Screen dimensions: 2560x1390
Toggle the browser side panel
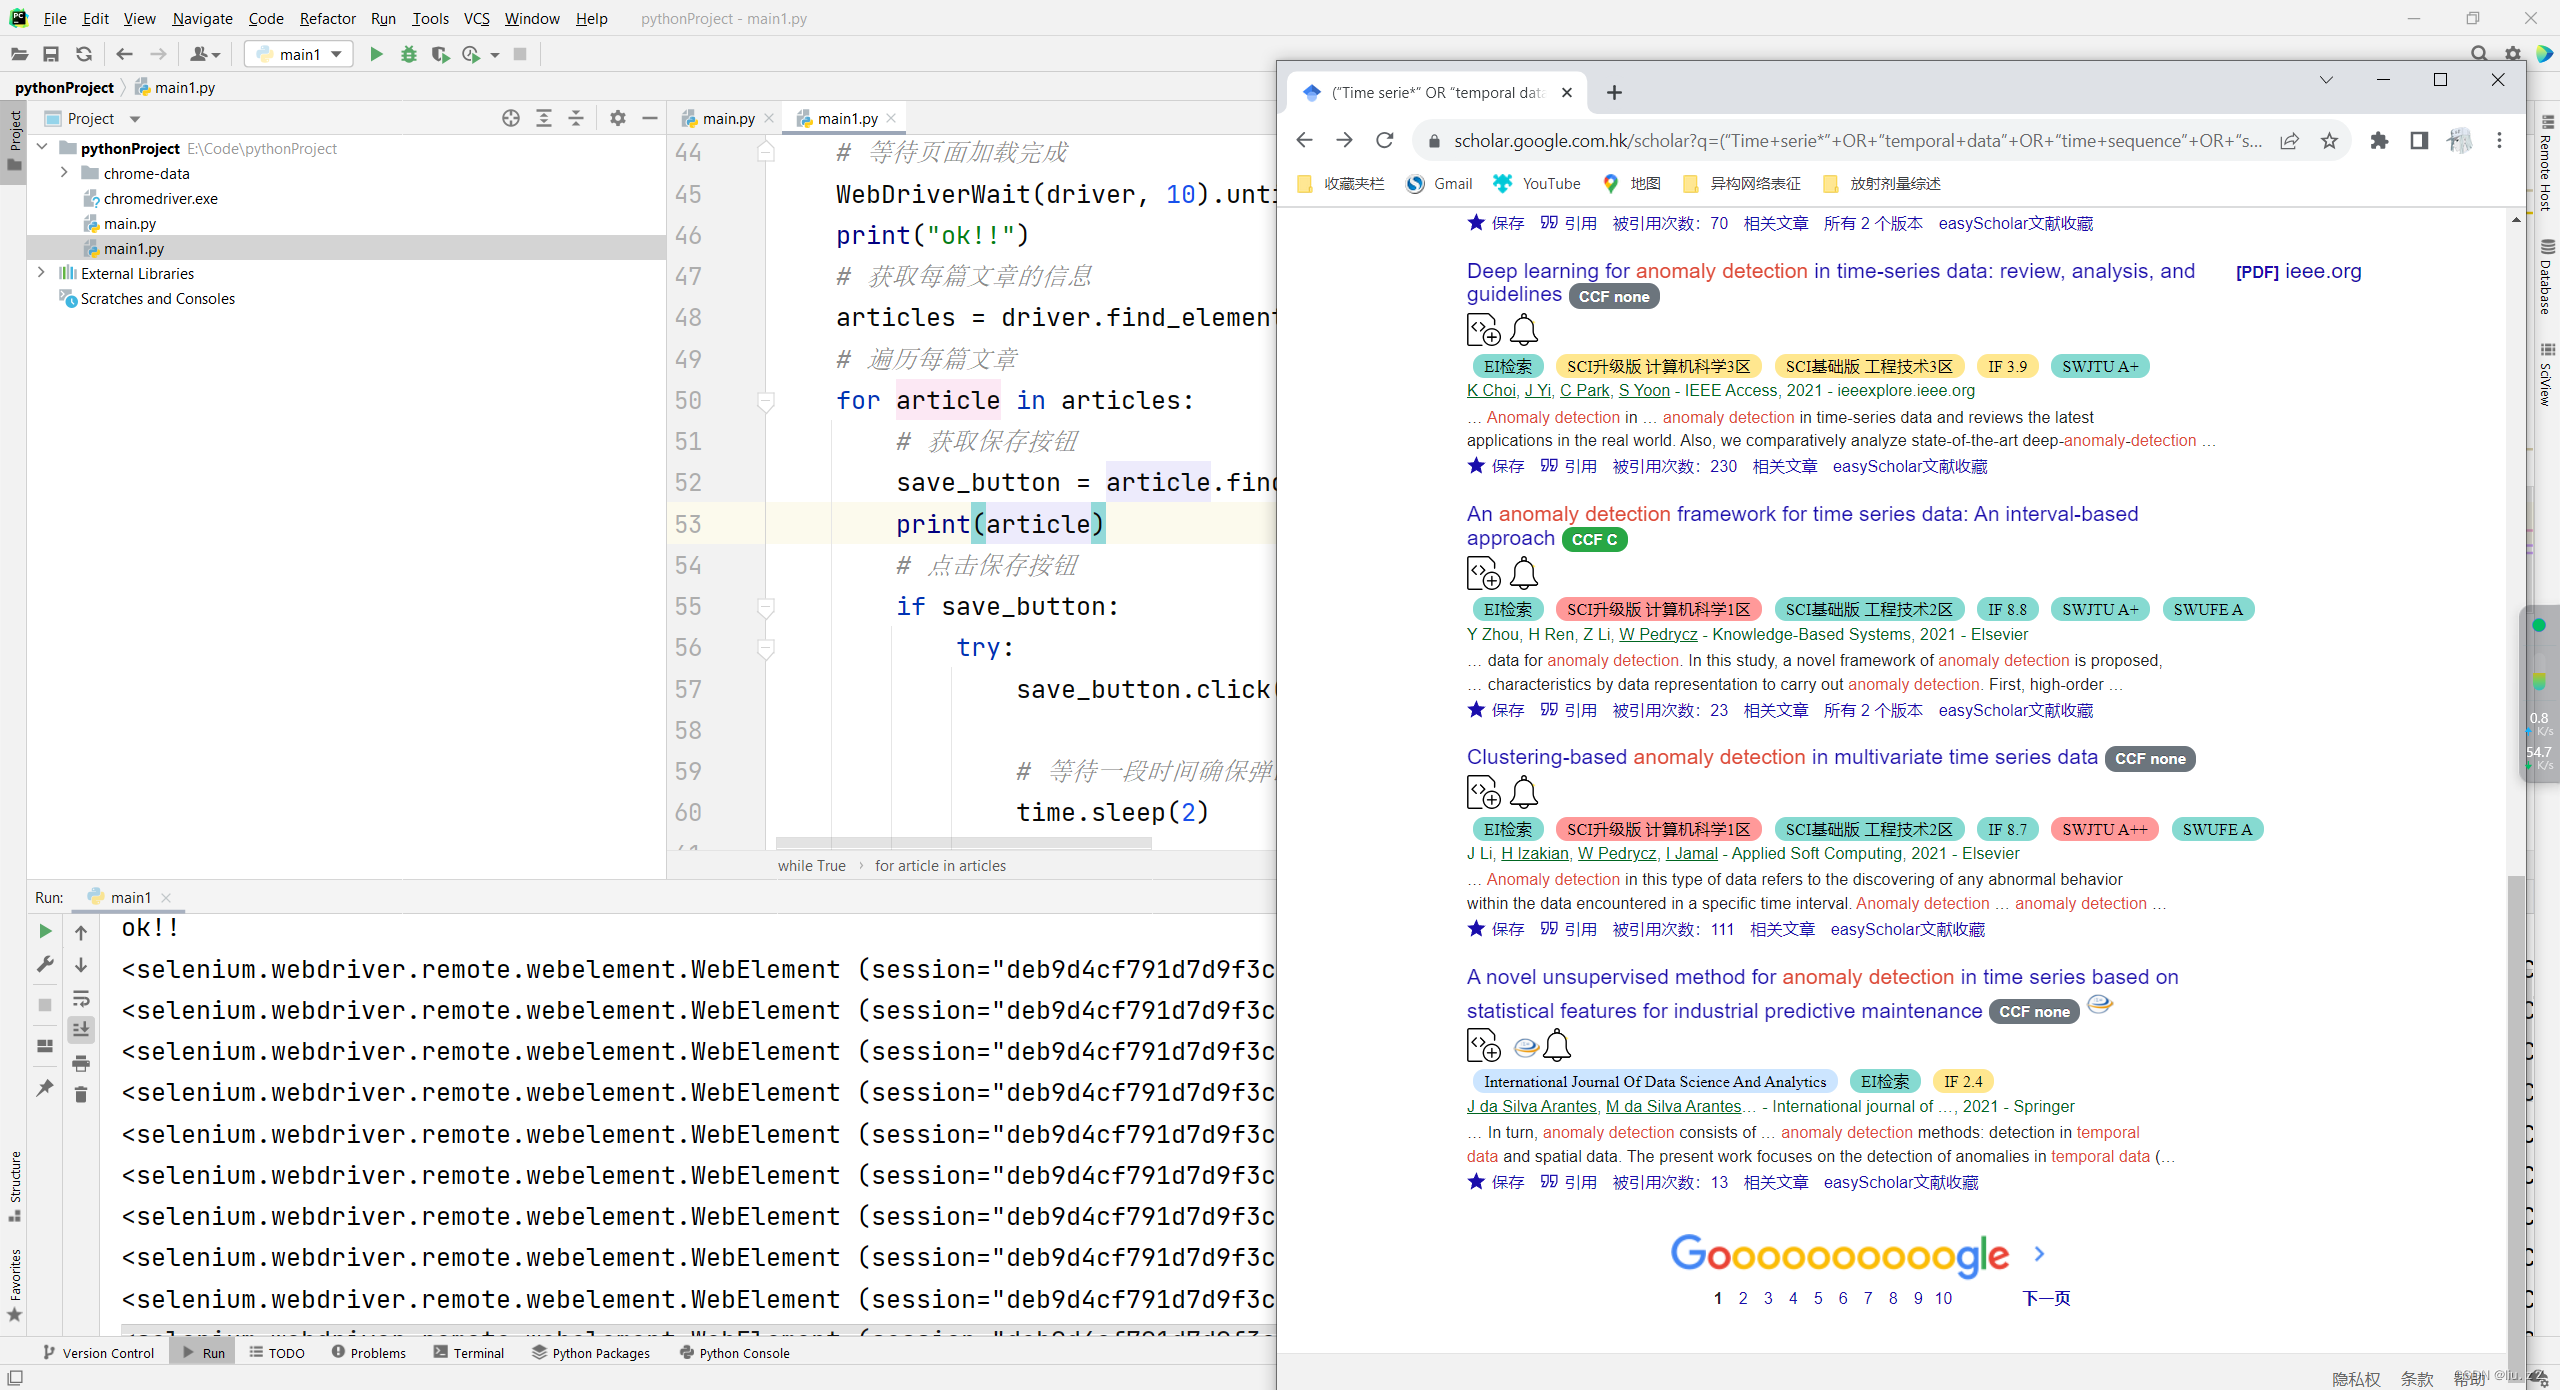click(x=2419, y=141)
